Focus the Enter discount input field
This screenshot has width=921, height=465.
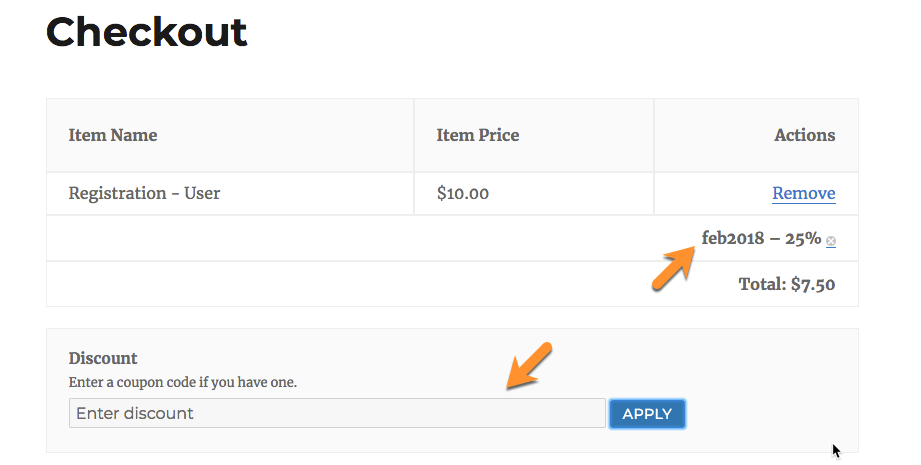(x=337, y=413)
